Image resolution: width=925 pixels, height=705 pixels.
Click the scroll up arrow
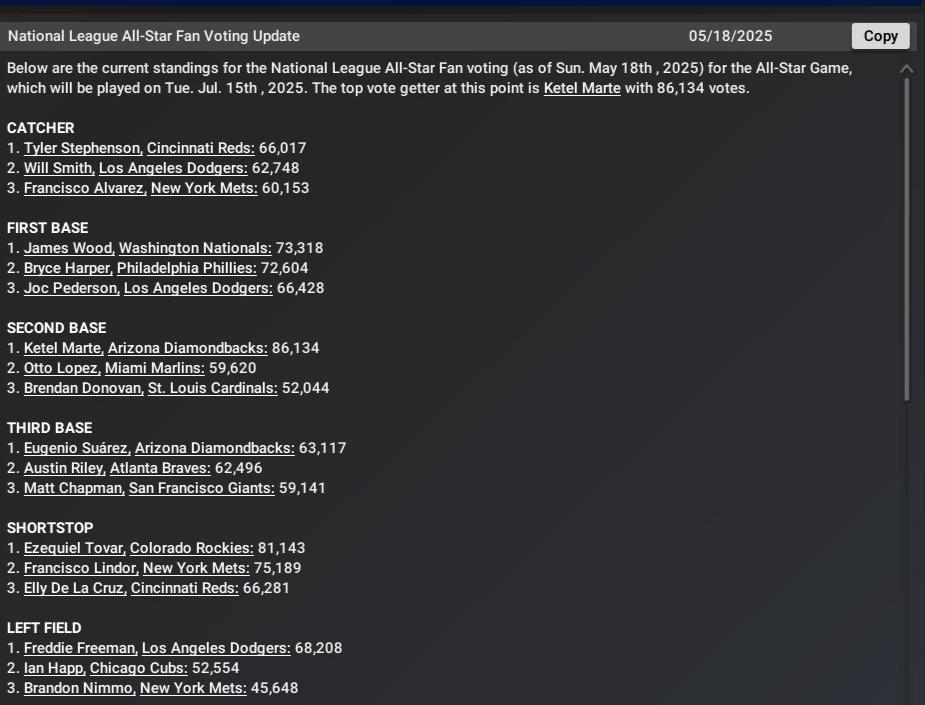click(x=907, y=69)
